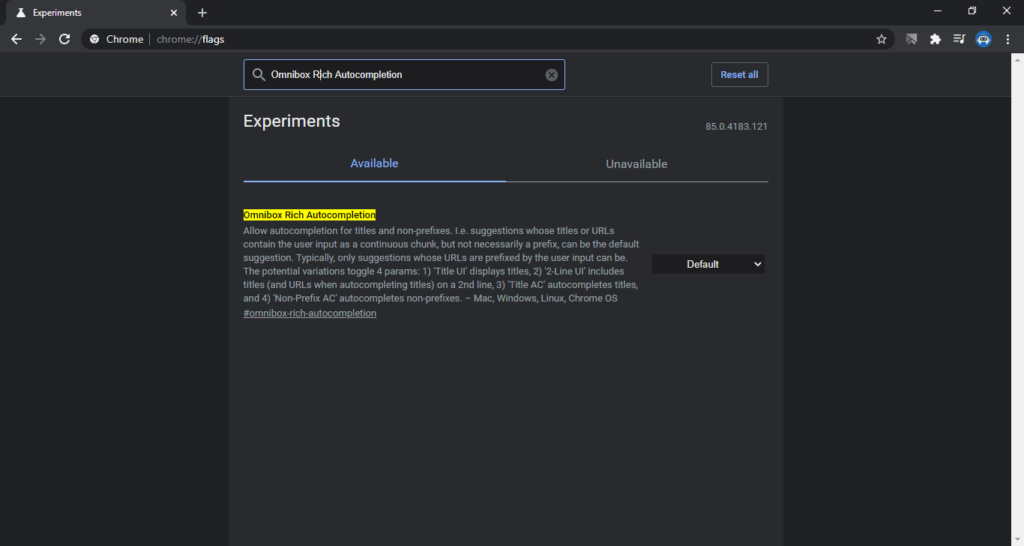This screenshot has height=546, width=1024.
Task: Click the Reset all button
Action: (739, 74)
